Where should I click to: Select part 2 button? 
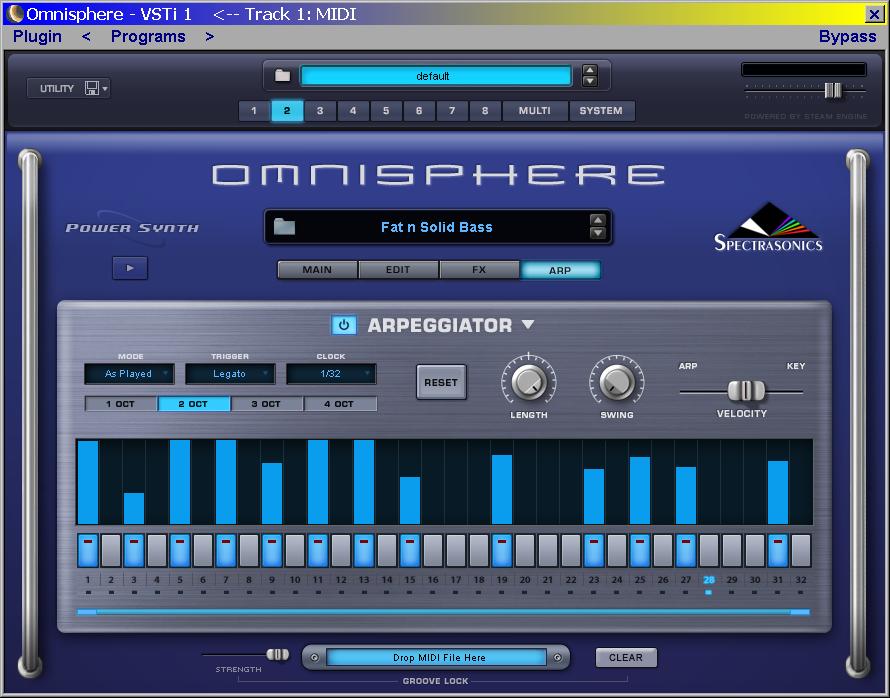coord(287,111)
